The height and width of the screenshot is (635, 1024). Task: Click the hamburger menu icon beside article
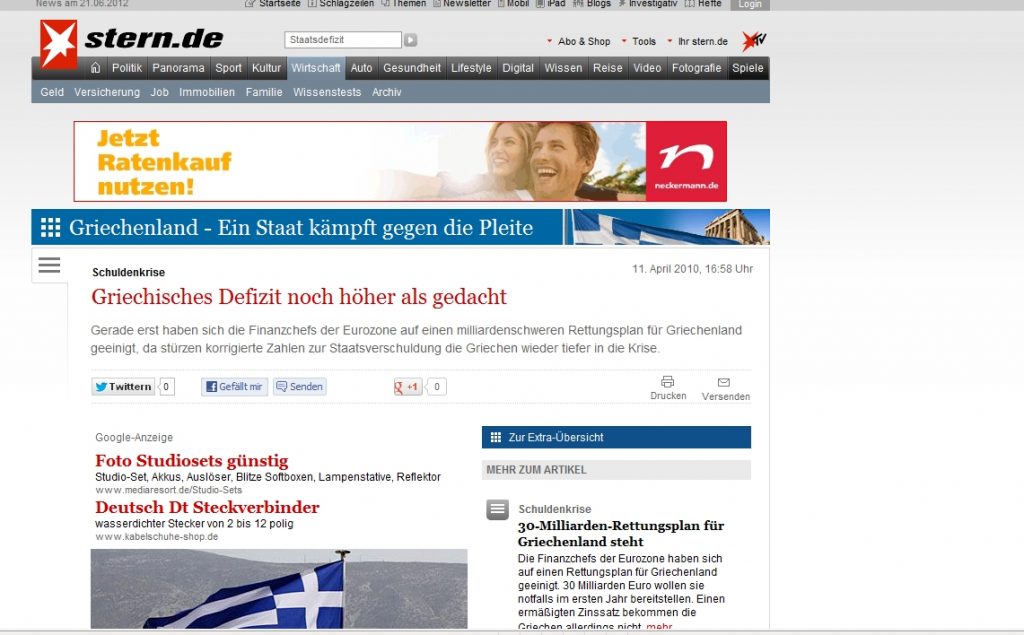(49, 265)
